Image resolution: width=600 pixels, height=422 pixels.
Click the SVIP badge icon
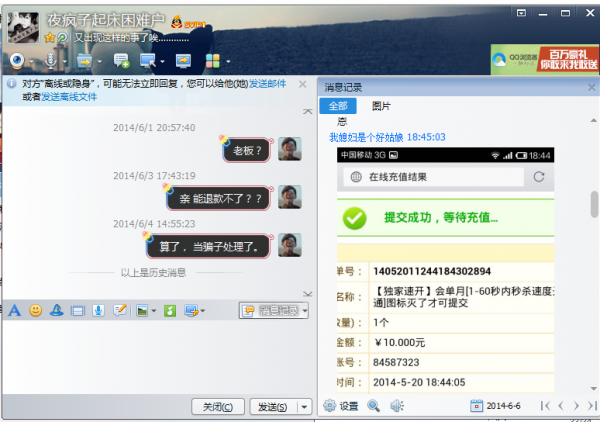point(188,22)
